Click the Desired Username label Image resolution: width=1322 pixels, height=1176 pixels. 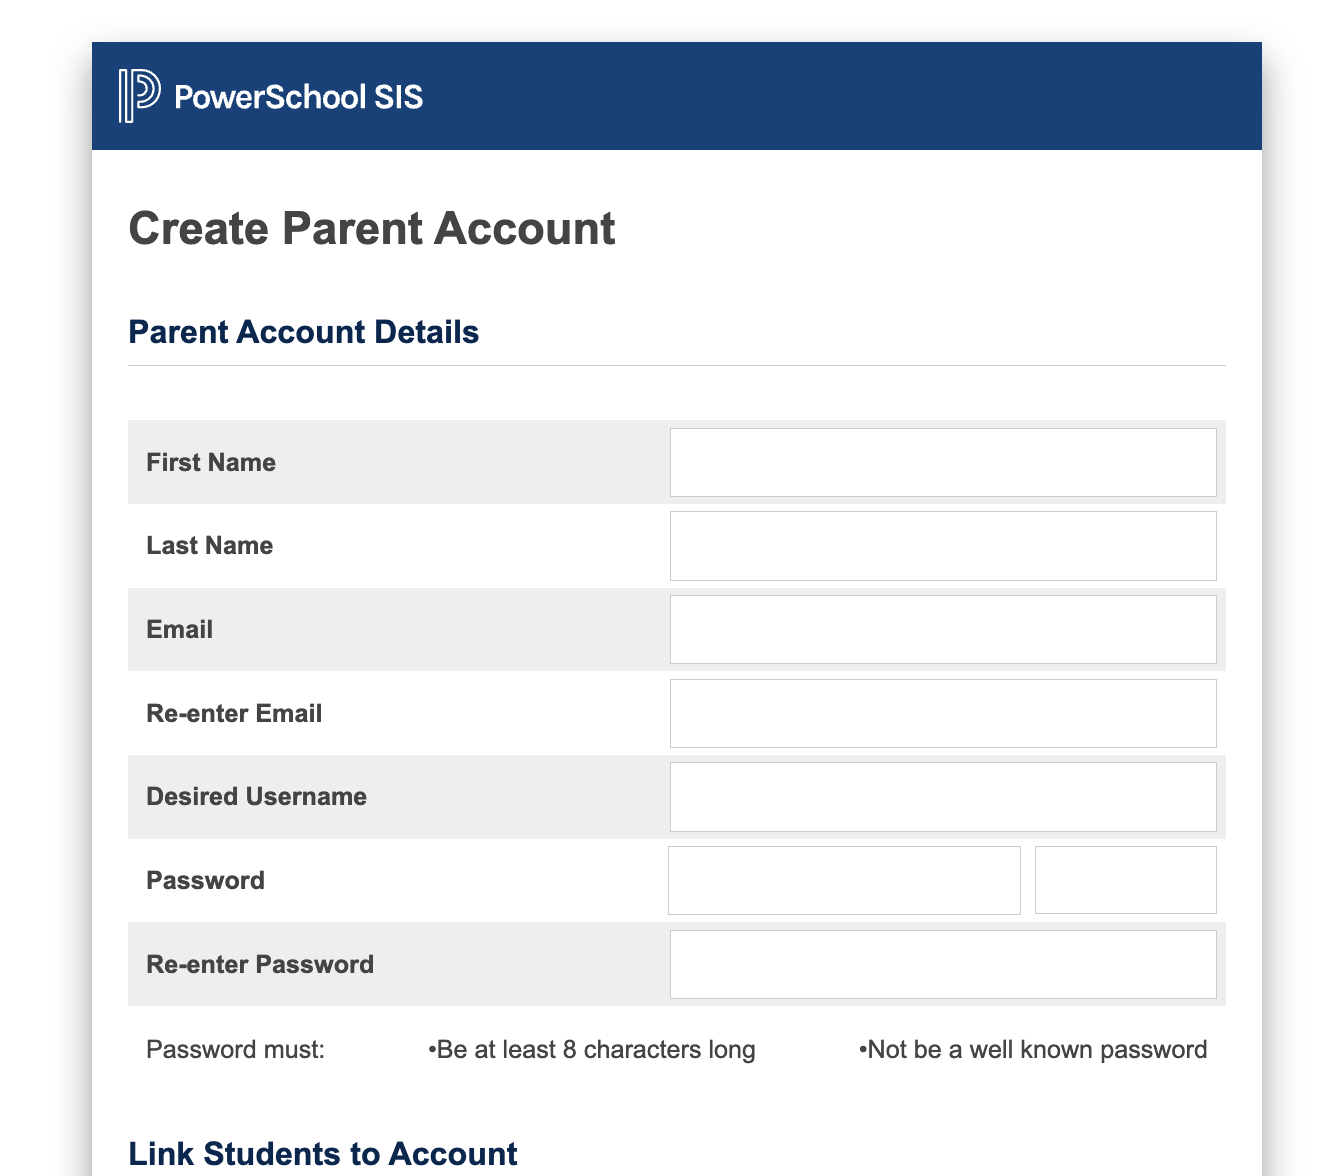click(x=256, y=797)
